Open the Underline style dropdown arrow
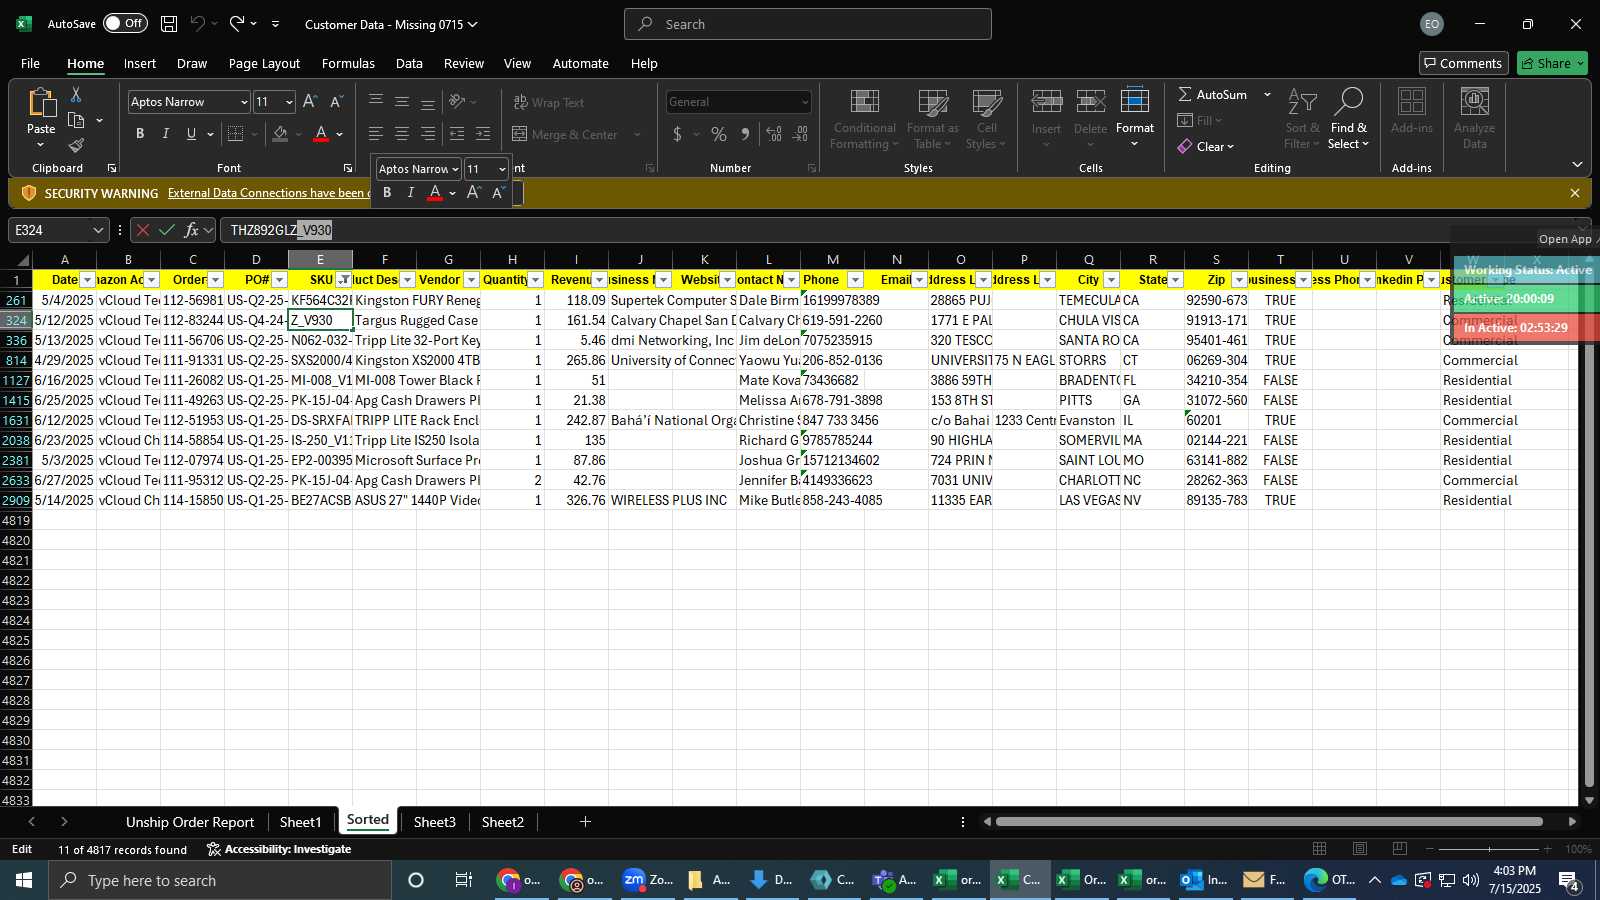This screenshot has height=900, width=1600. 210,134
